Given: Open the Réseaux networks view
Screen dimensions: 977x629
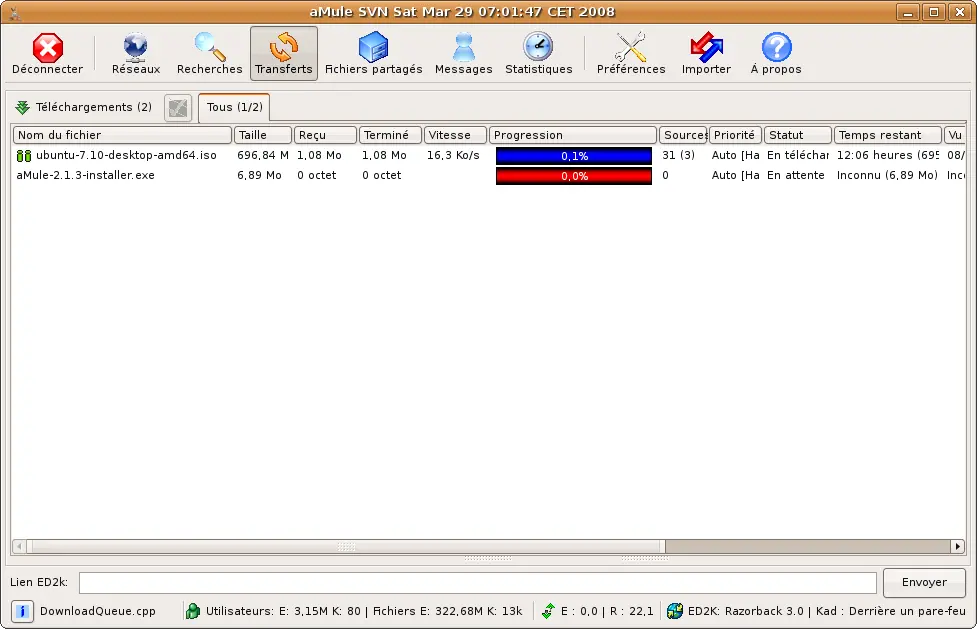Looking at the screenshot, I should point(136,54).
